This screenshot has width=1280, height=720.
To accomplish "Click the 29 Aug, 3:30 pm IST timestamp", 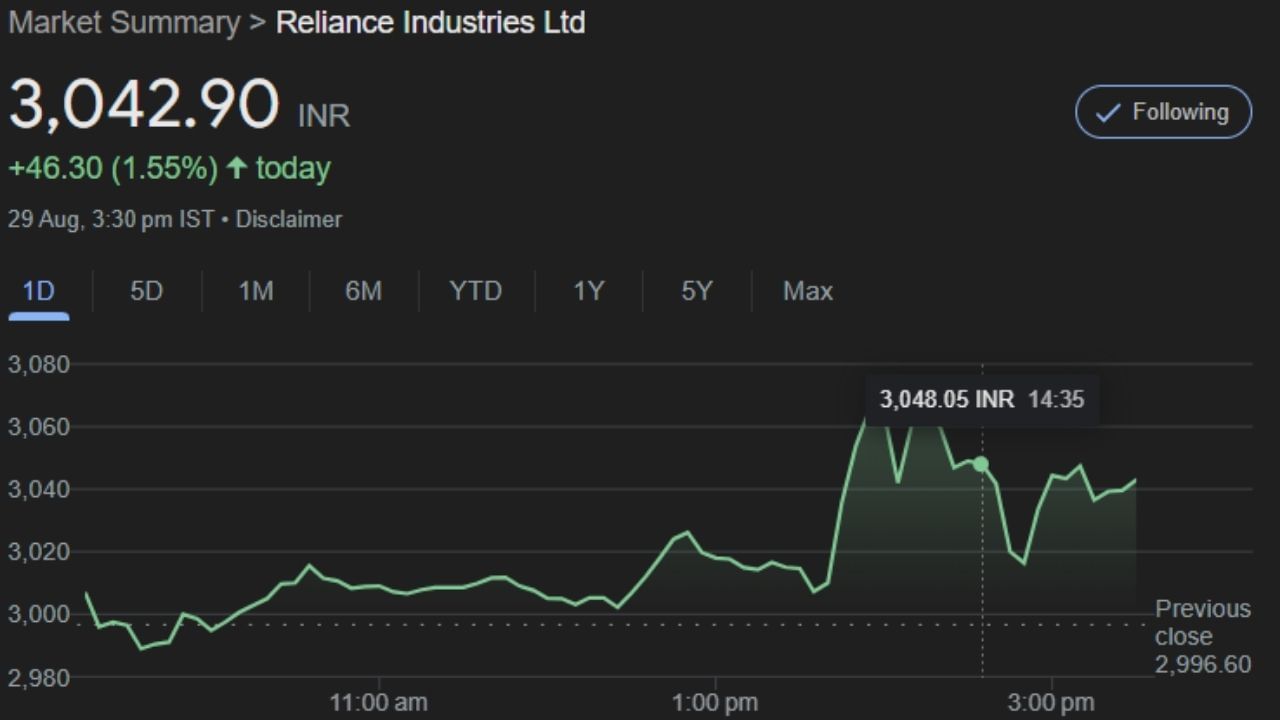I will (111, 219).
